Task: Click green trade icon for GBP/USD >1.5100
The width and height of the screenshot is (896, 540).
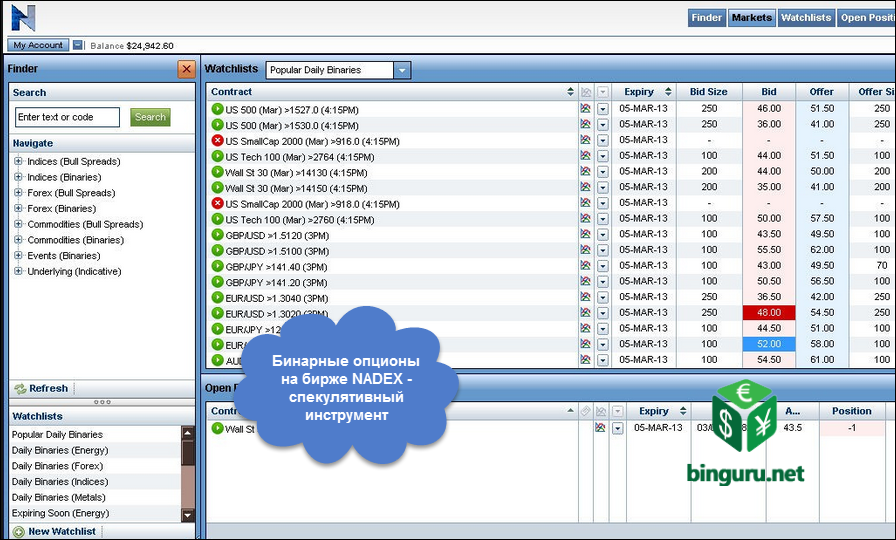Action: pyautogui.click(x=217, y=250)
